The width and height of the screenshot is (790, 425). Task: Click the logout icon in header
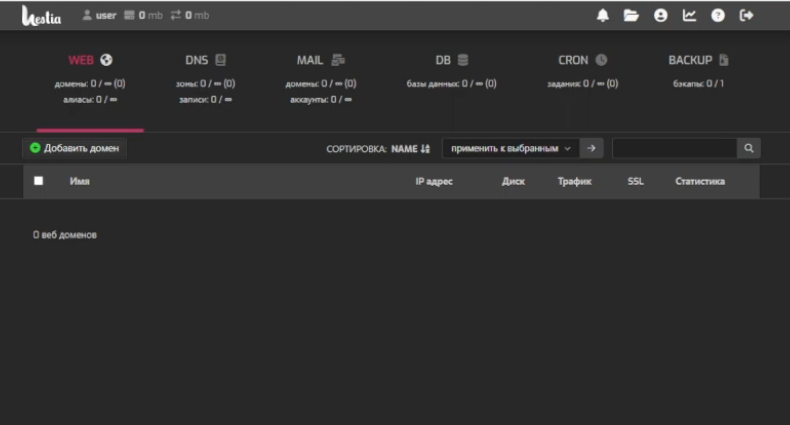[745, 15]
